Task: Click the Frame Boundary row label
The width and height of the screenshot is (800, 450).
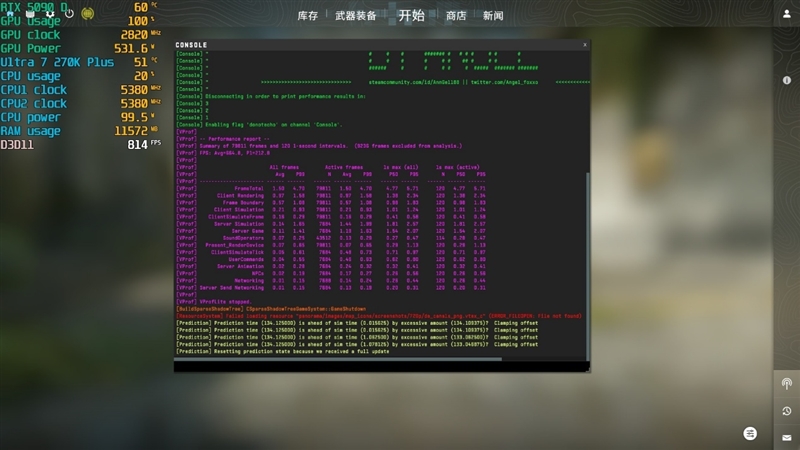Action: 243,203
